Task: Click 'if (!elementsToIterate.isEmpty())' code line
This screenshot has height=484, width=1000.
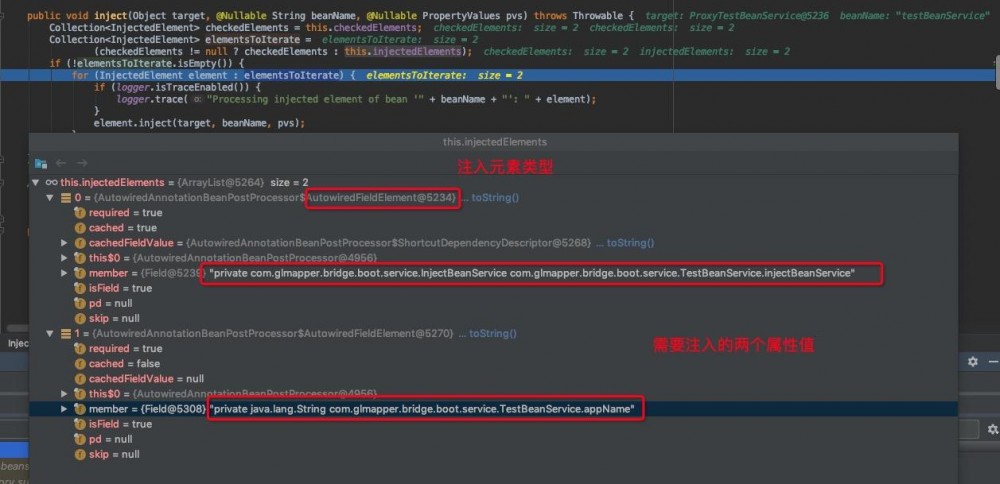Action: point(147,64)
